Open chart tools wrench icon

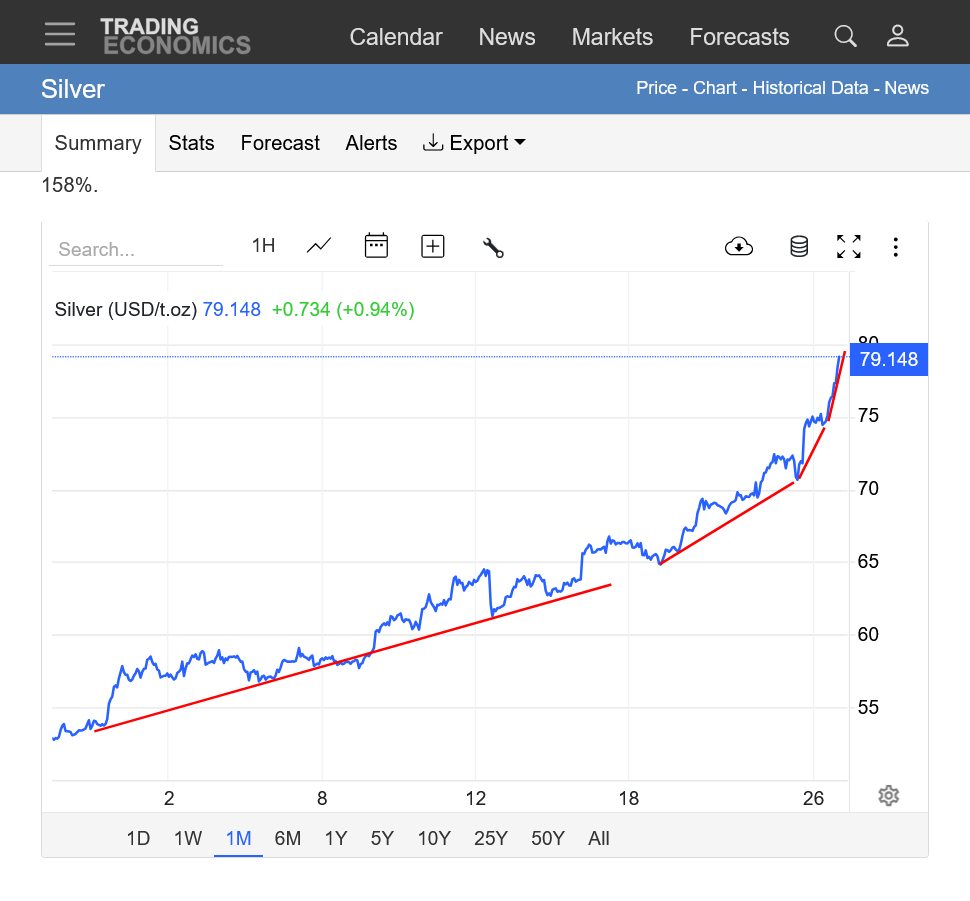click(492, 247)
